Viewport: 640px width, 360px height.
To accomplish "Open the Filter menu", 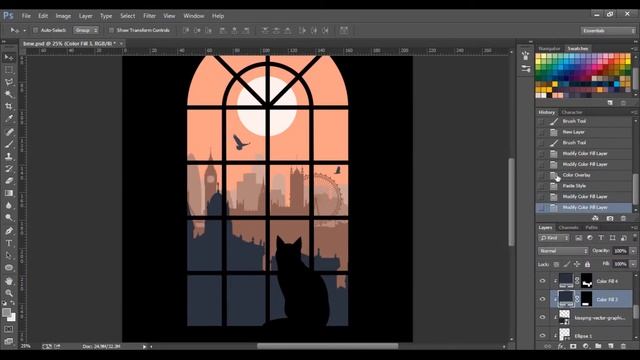I will point(149,16).
